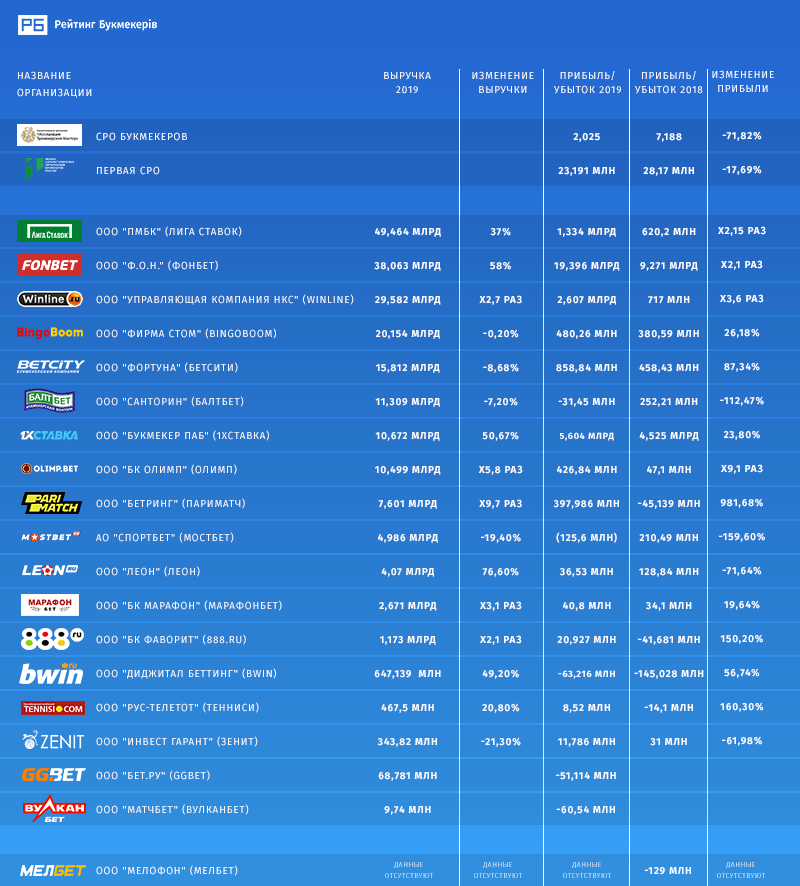Screen dimensions: 800x886
Task: Click Fonbet's 38,063 млрд revenue cell
Action: coord(407,266)
